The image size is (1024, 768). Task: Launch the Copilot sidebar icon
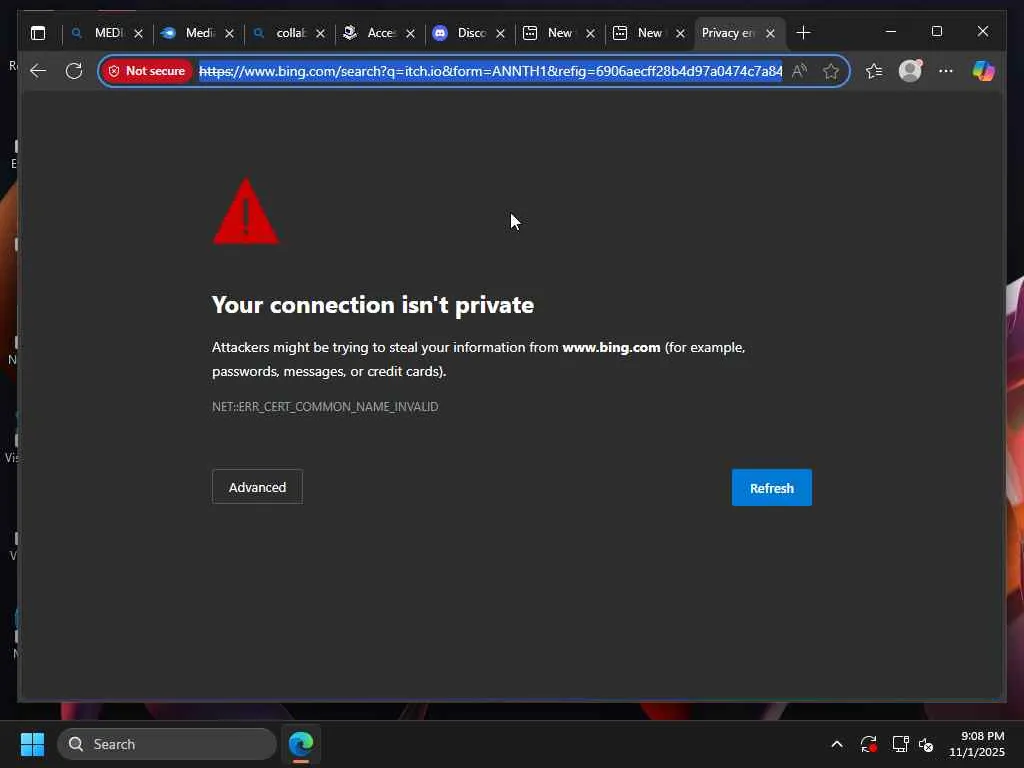[x=983, y=71]
